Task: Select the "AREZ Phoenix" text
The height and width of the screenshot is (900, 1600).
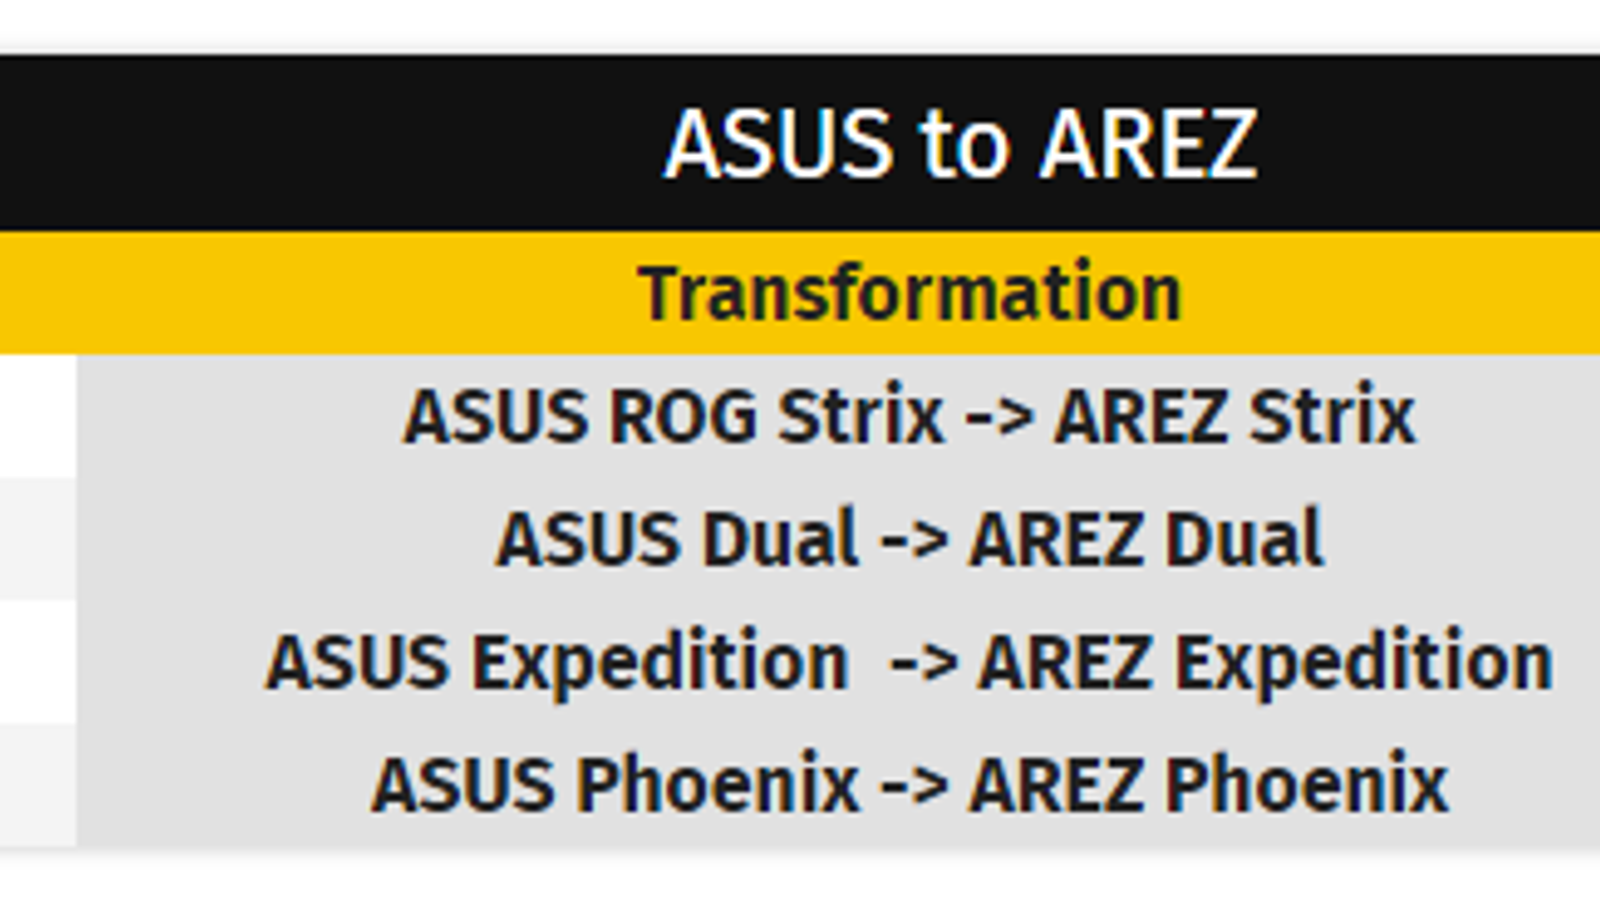Action: click(x=1209, y=785)
